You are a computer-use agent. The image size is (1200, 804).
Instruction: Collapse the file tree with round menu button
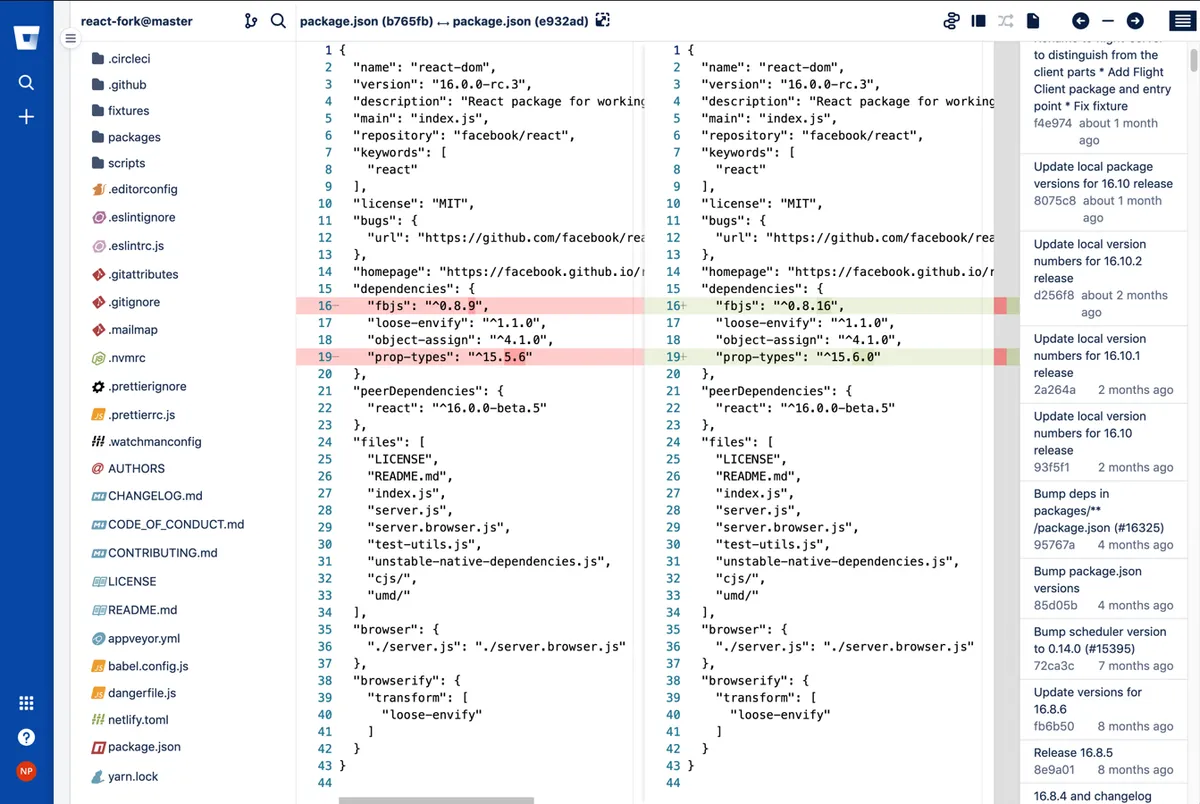tap(70, 39)
